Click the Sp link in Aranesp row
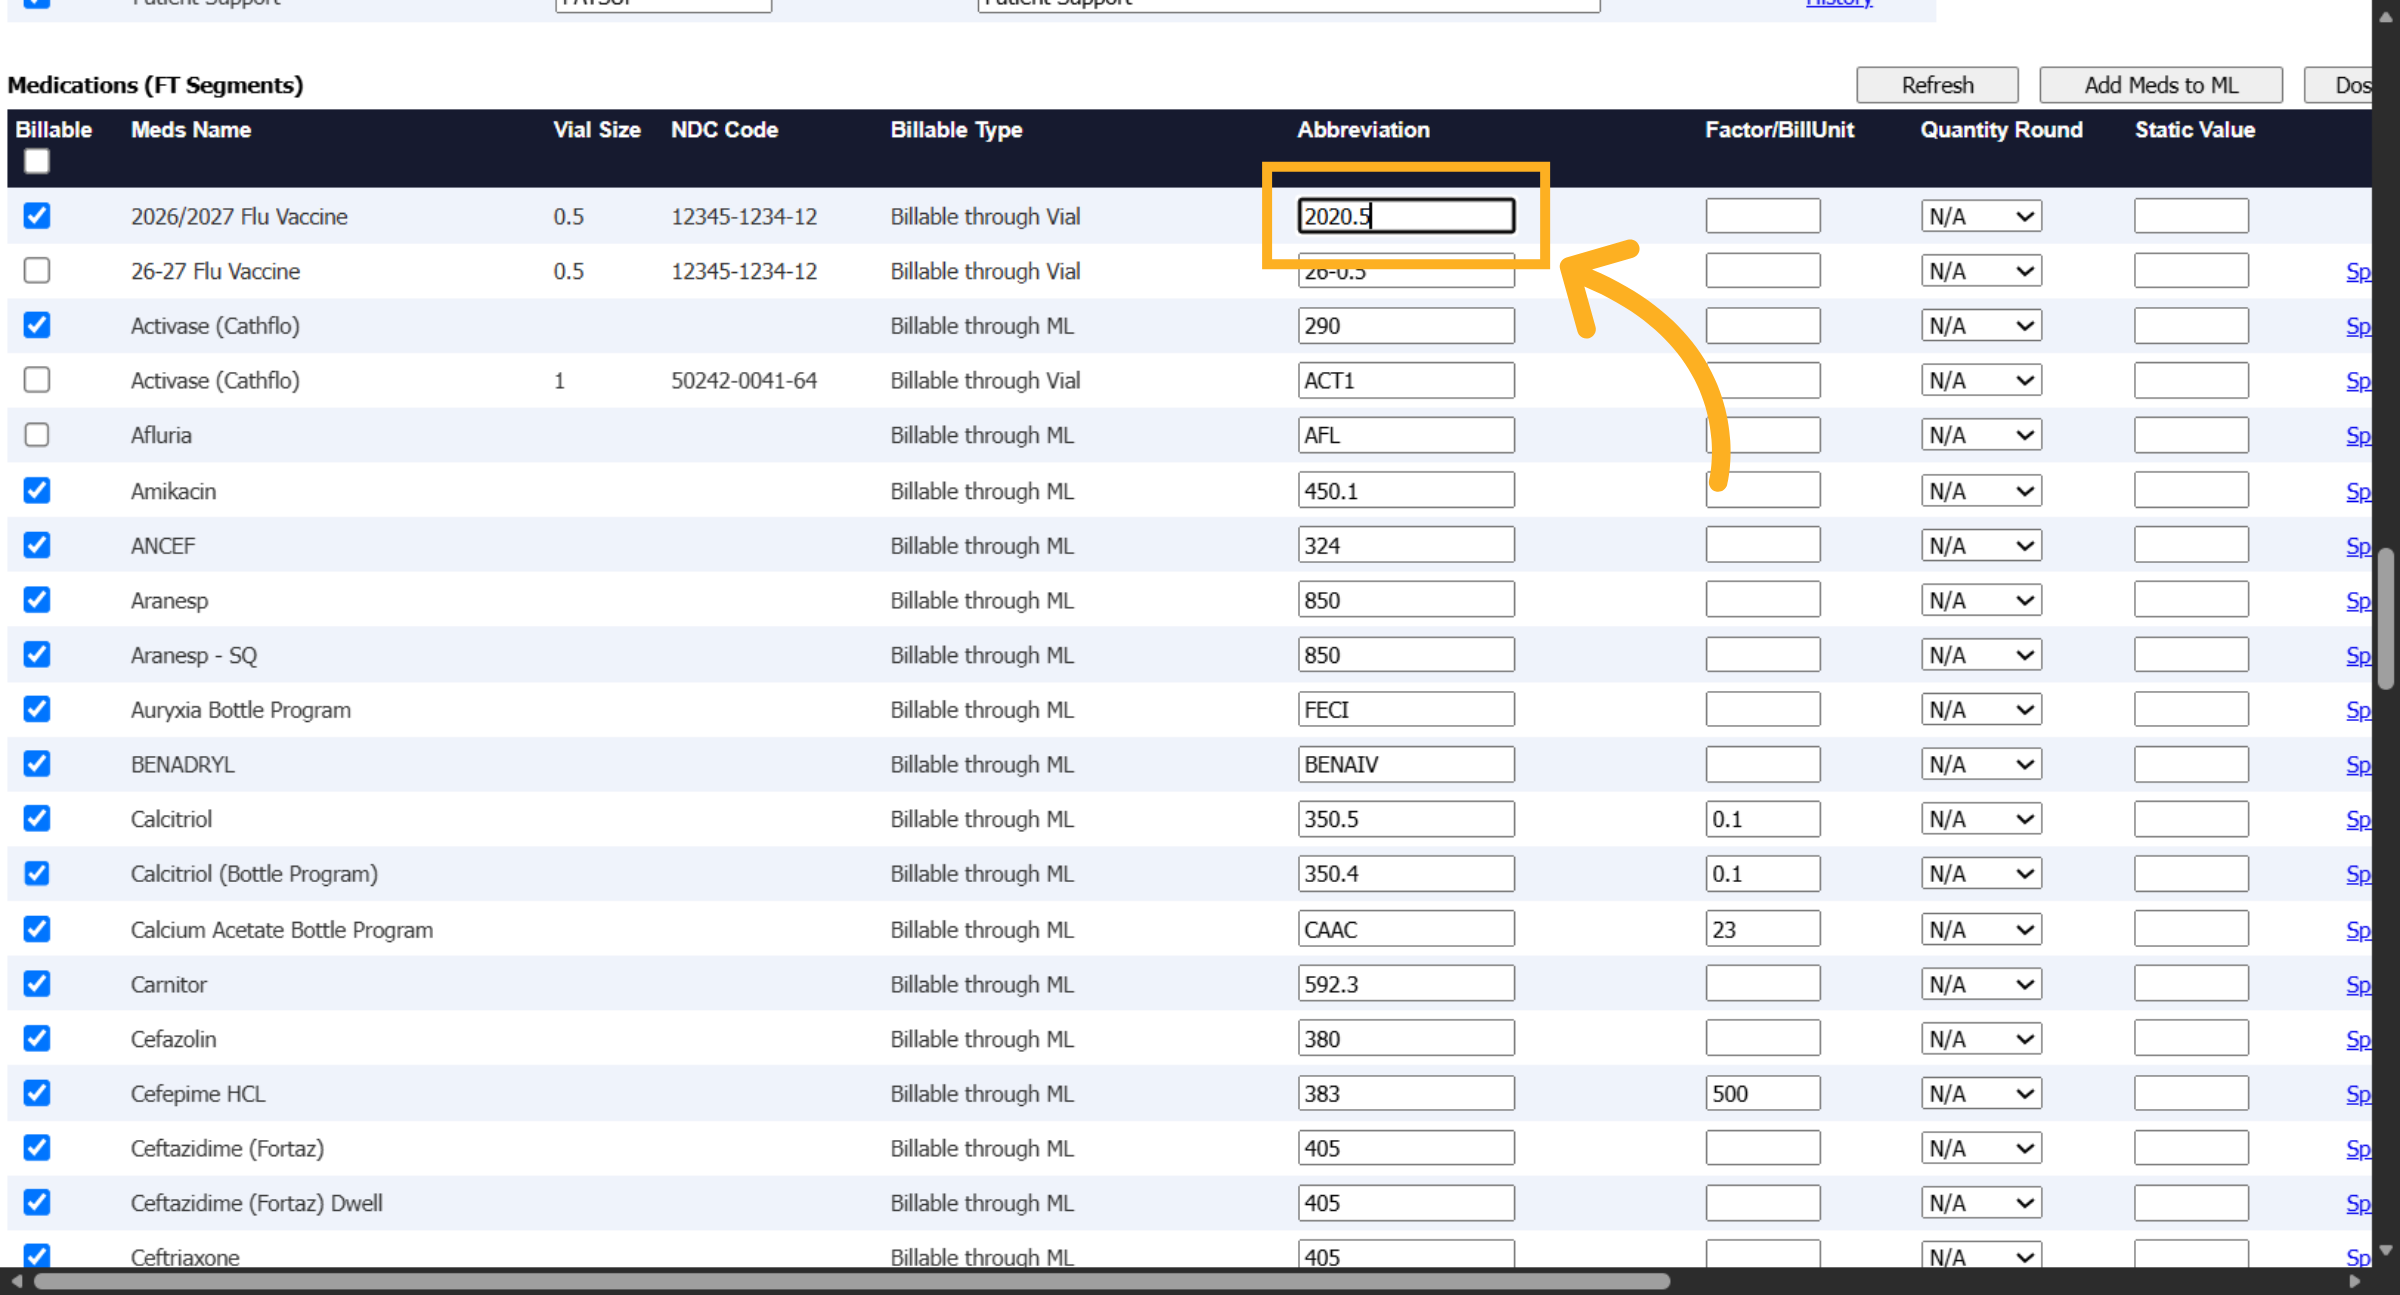 click(2358, 600)
